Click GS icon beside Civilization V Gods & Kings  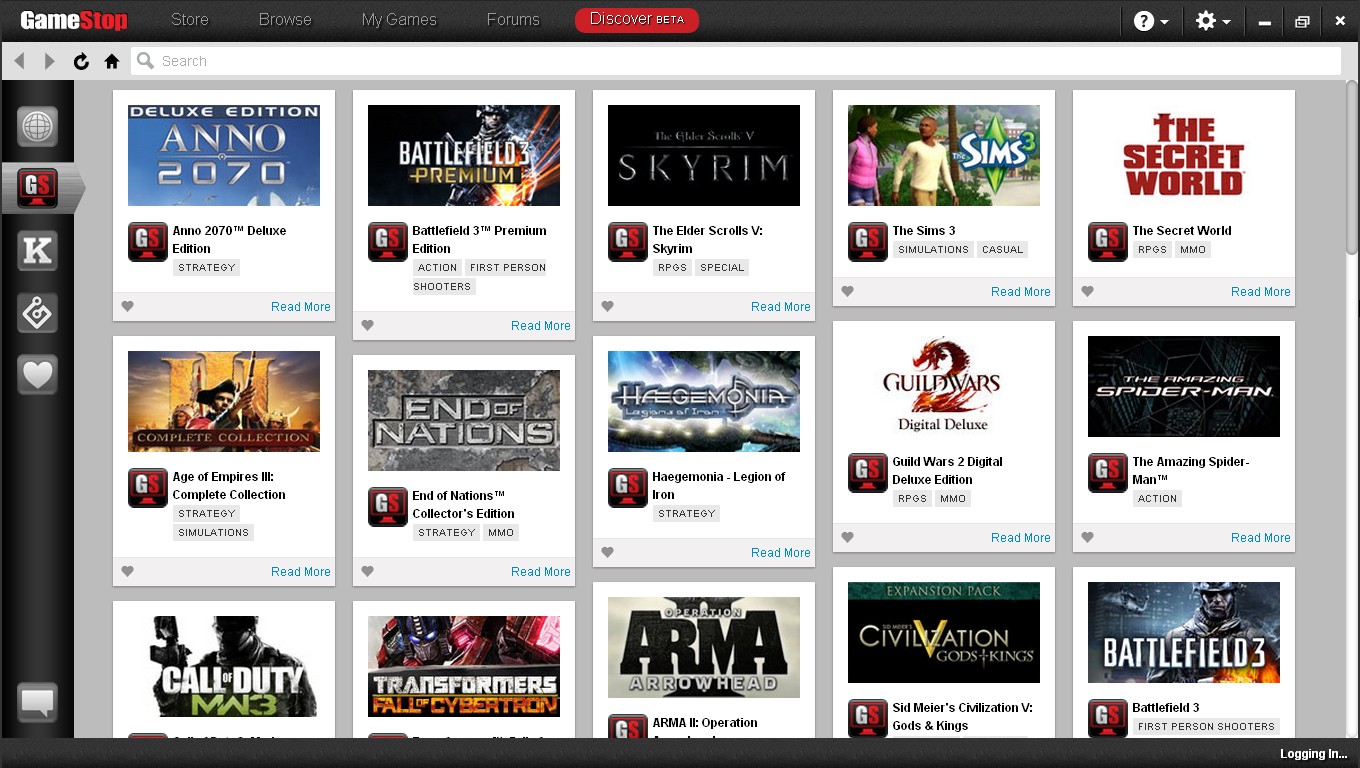(868, 719)
